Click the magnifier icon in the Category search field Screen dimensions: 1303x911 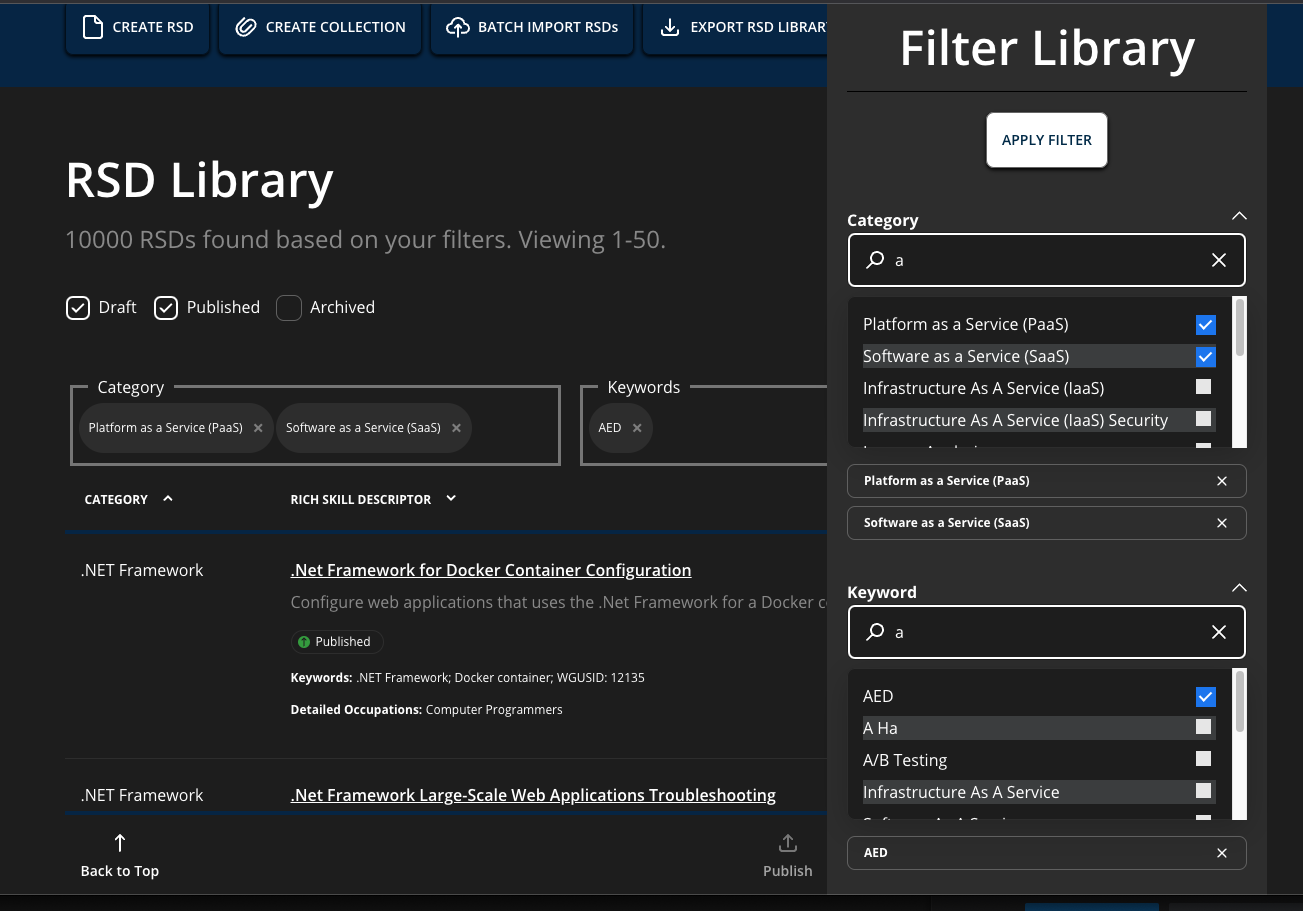click(x=875, y=260)
